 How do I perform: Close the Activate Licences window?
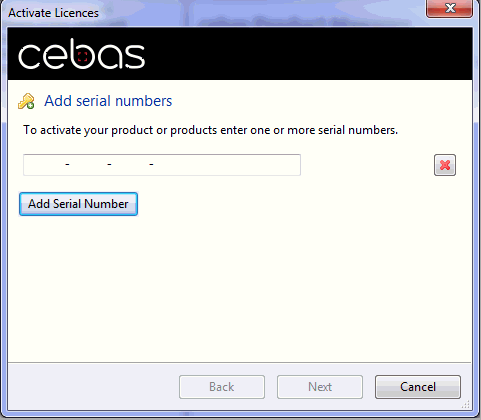pos(449,8)
